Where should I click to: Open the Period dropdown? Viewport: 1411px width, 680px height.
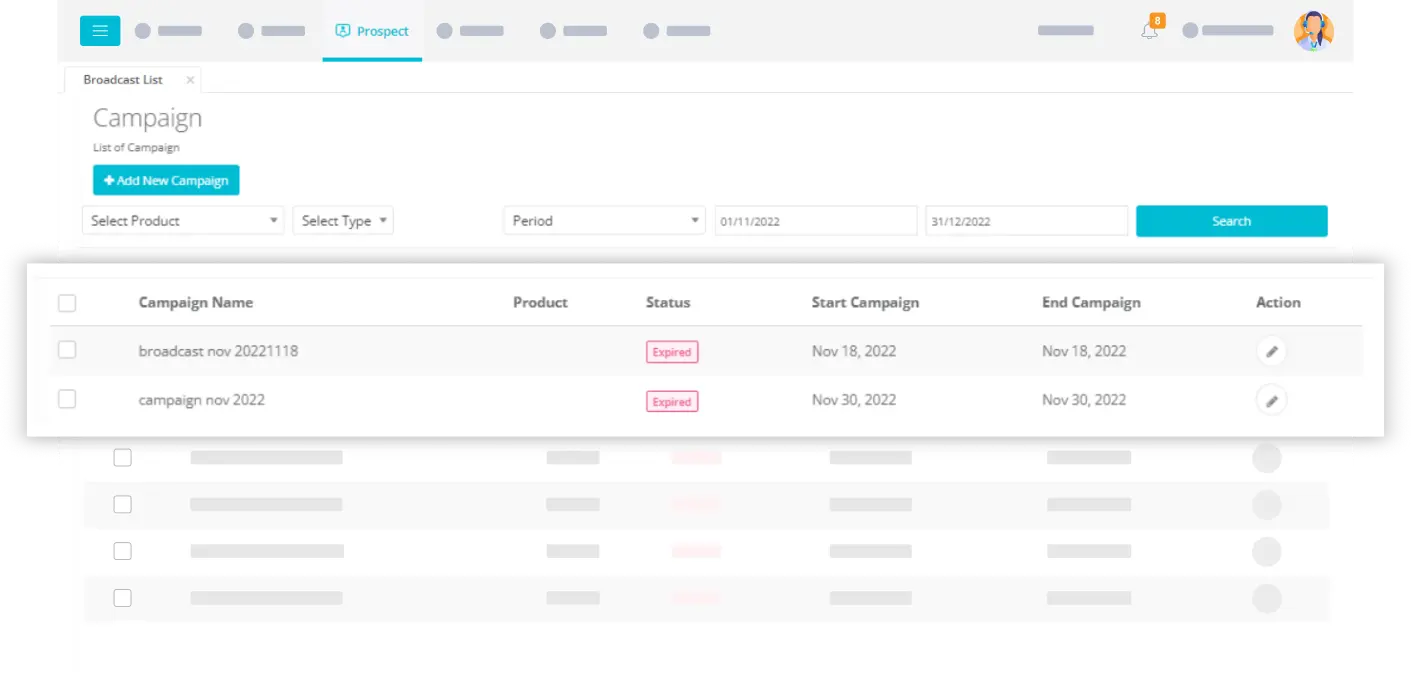click(x=604, y=221)
